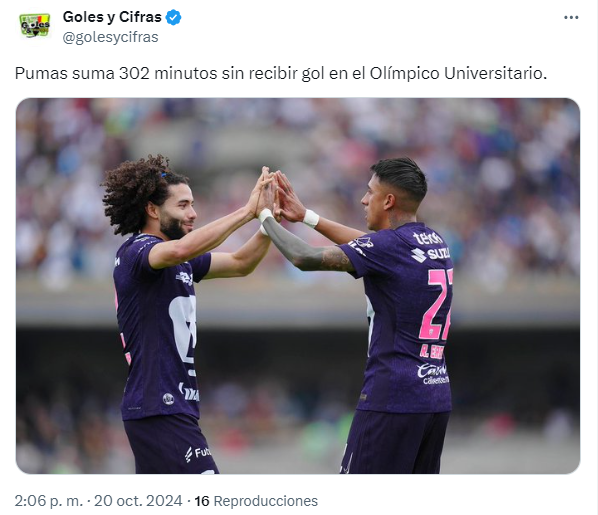Click the 20 oct. 2024 date
Screen dimensions: 598x515
click(x=138, y=501)
